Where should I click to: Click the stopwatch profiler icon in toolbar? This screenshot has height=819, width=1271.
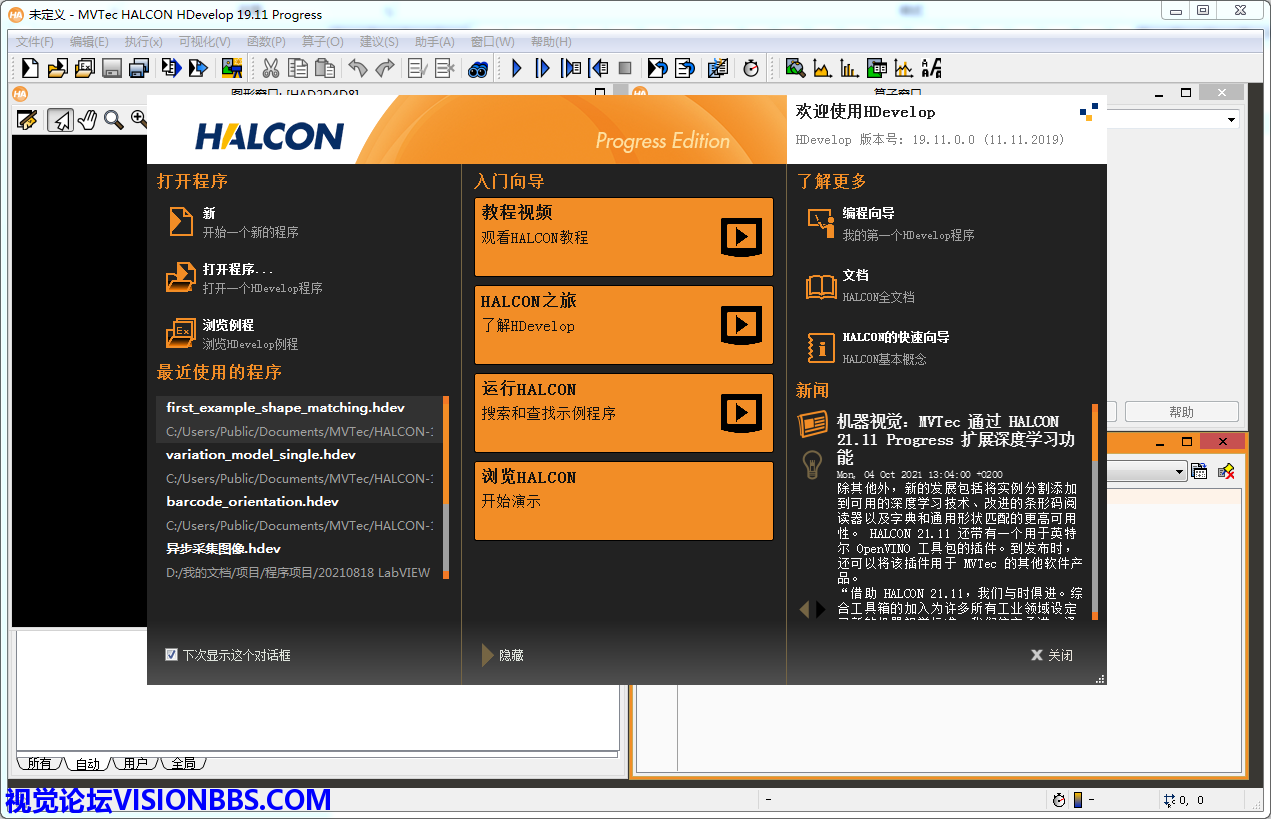[x=751, y=68]
